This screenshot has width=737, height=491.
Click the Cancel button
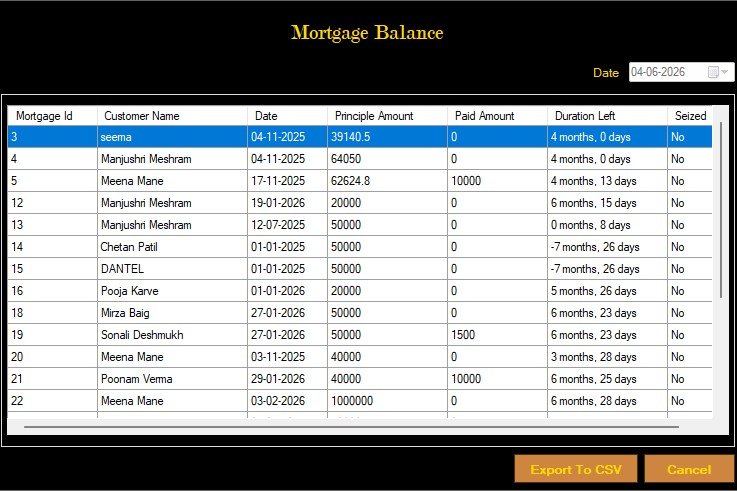click(x=689, y=469)
